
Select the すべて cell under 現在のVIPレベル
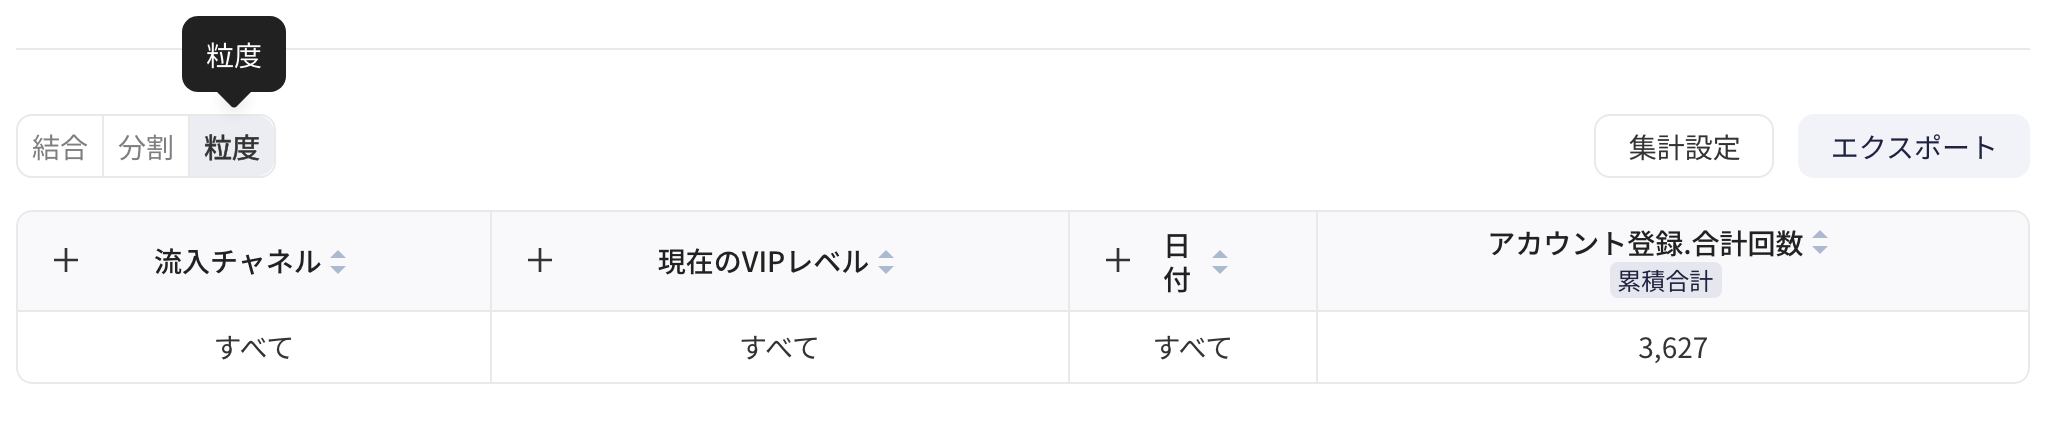click(x=780, y=347)
